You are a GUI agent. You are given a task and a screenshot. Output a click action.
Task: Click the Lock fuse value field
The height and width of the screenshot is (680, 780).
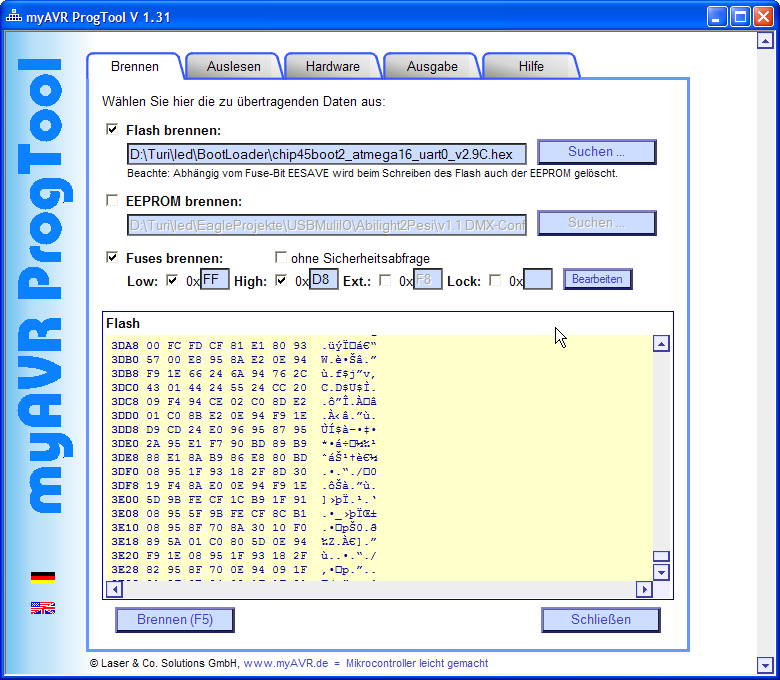click(538, 279)
